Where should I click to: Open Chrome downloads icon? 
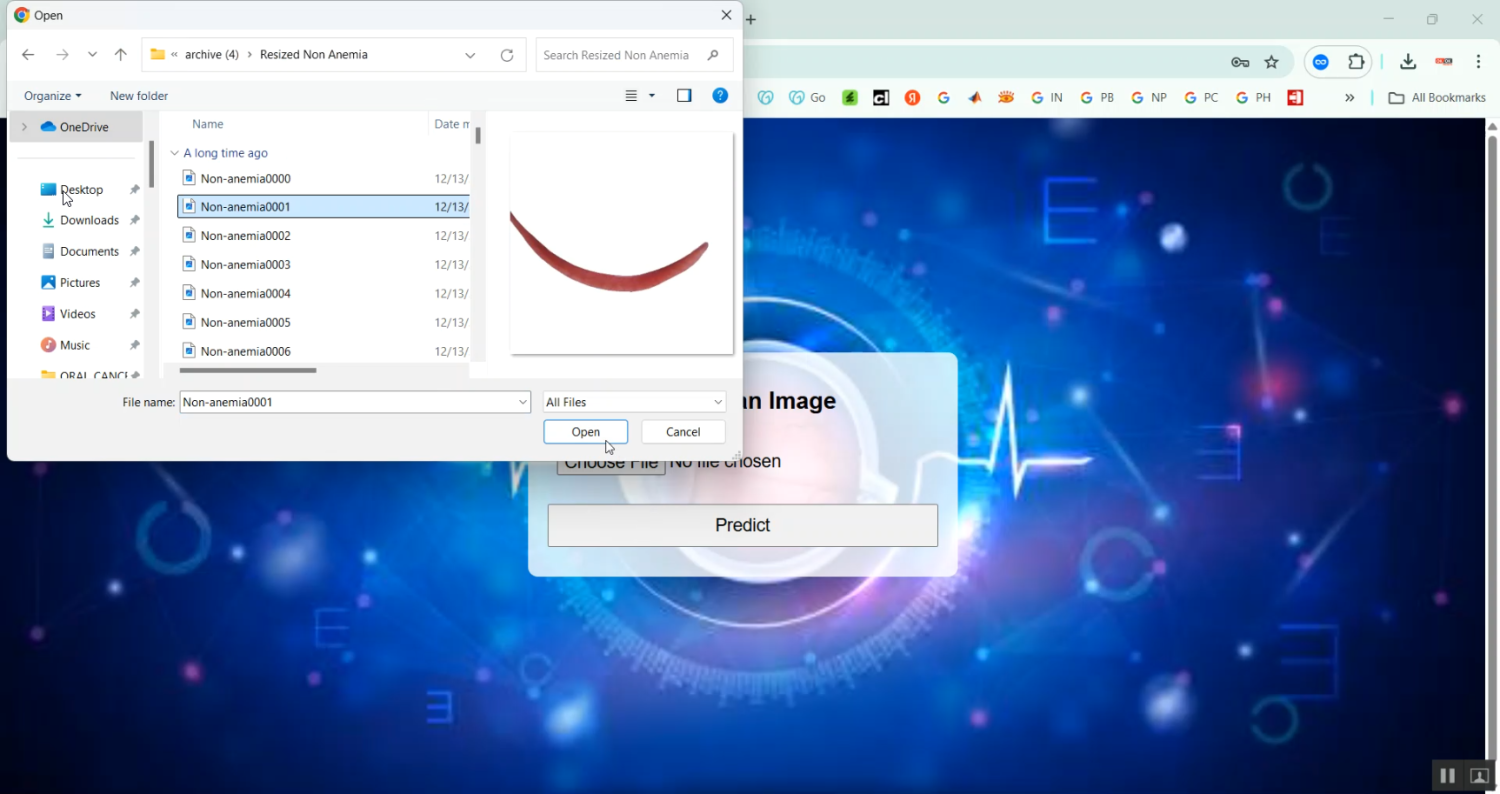tap(1407, 62)
